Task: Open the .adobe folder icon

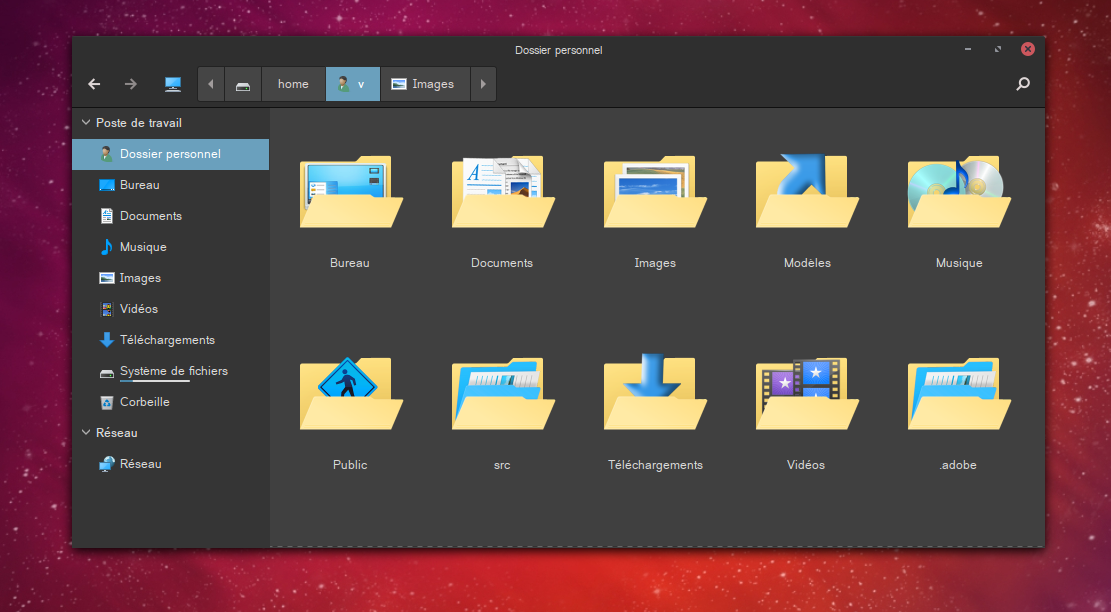Action: pos(959,392)
